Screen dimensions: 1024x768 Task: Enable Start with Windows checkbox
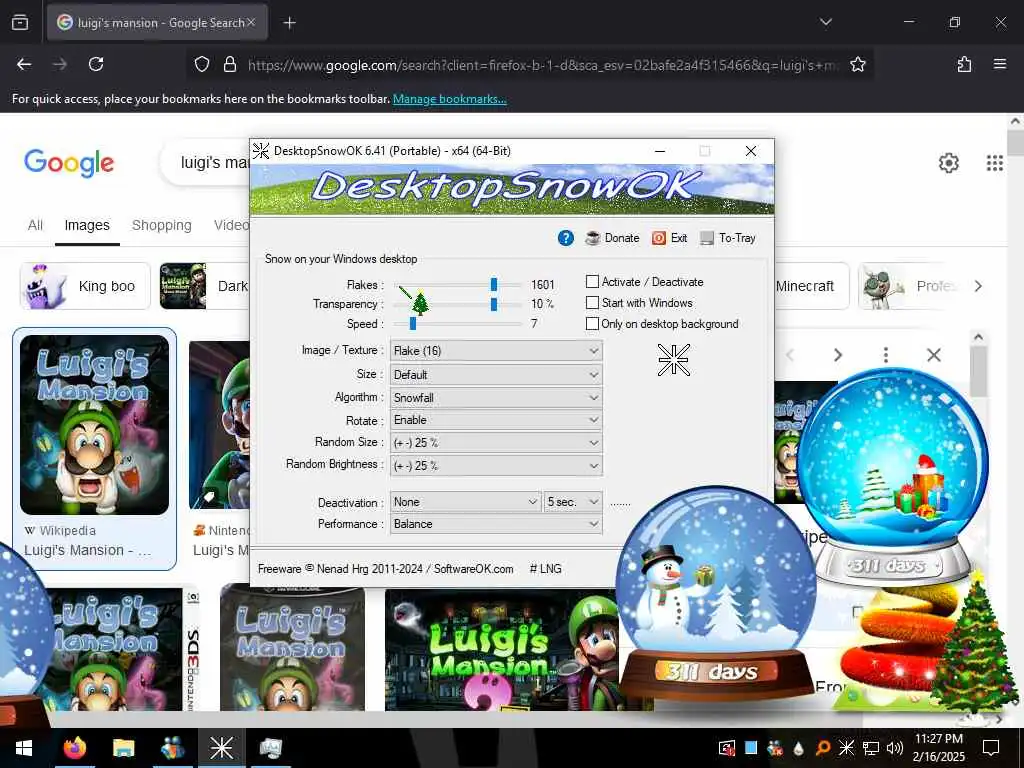pyautogui.click(x=592, y=303)
